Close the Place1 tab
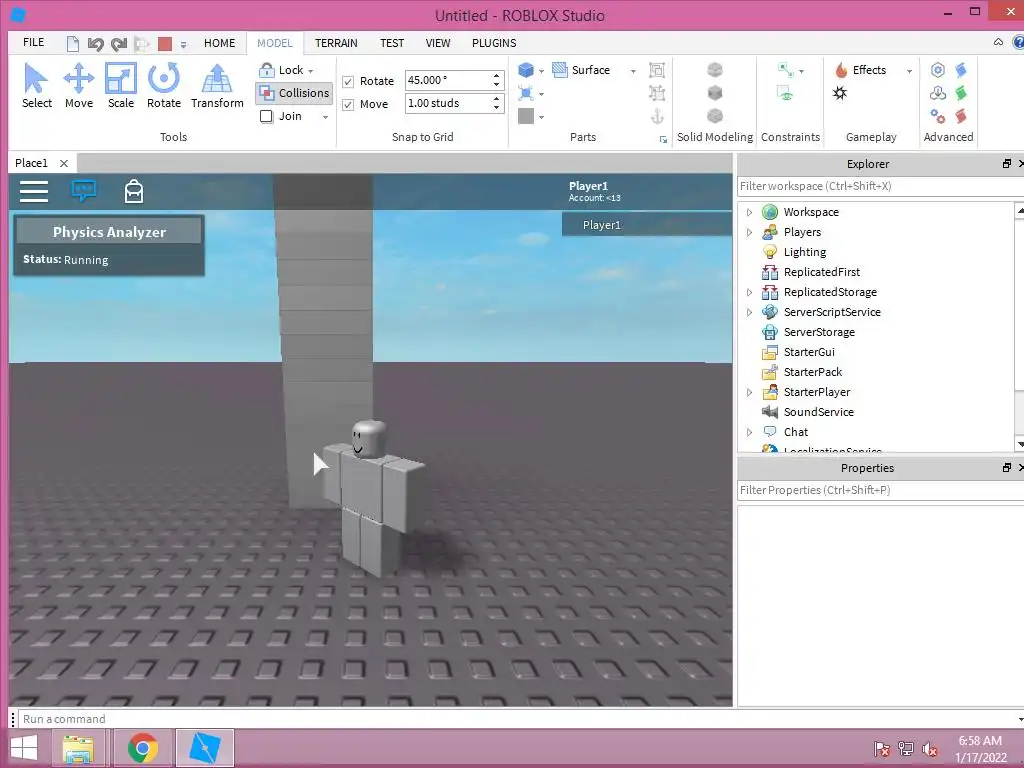 pyautogui.click(x=63, y=163)
